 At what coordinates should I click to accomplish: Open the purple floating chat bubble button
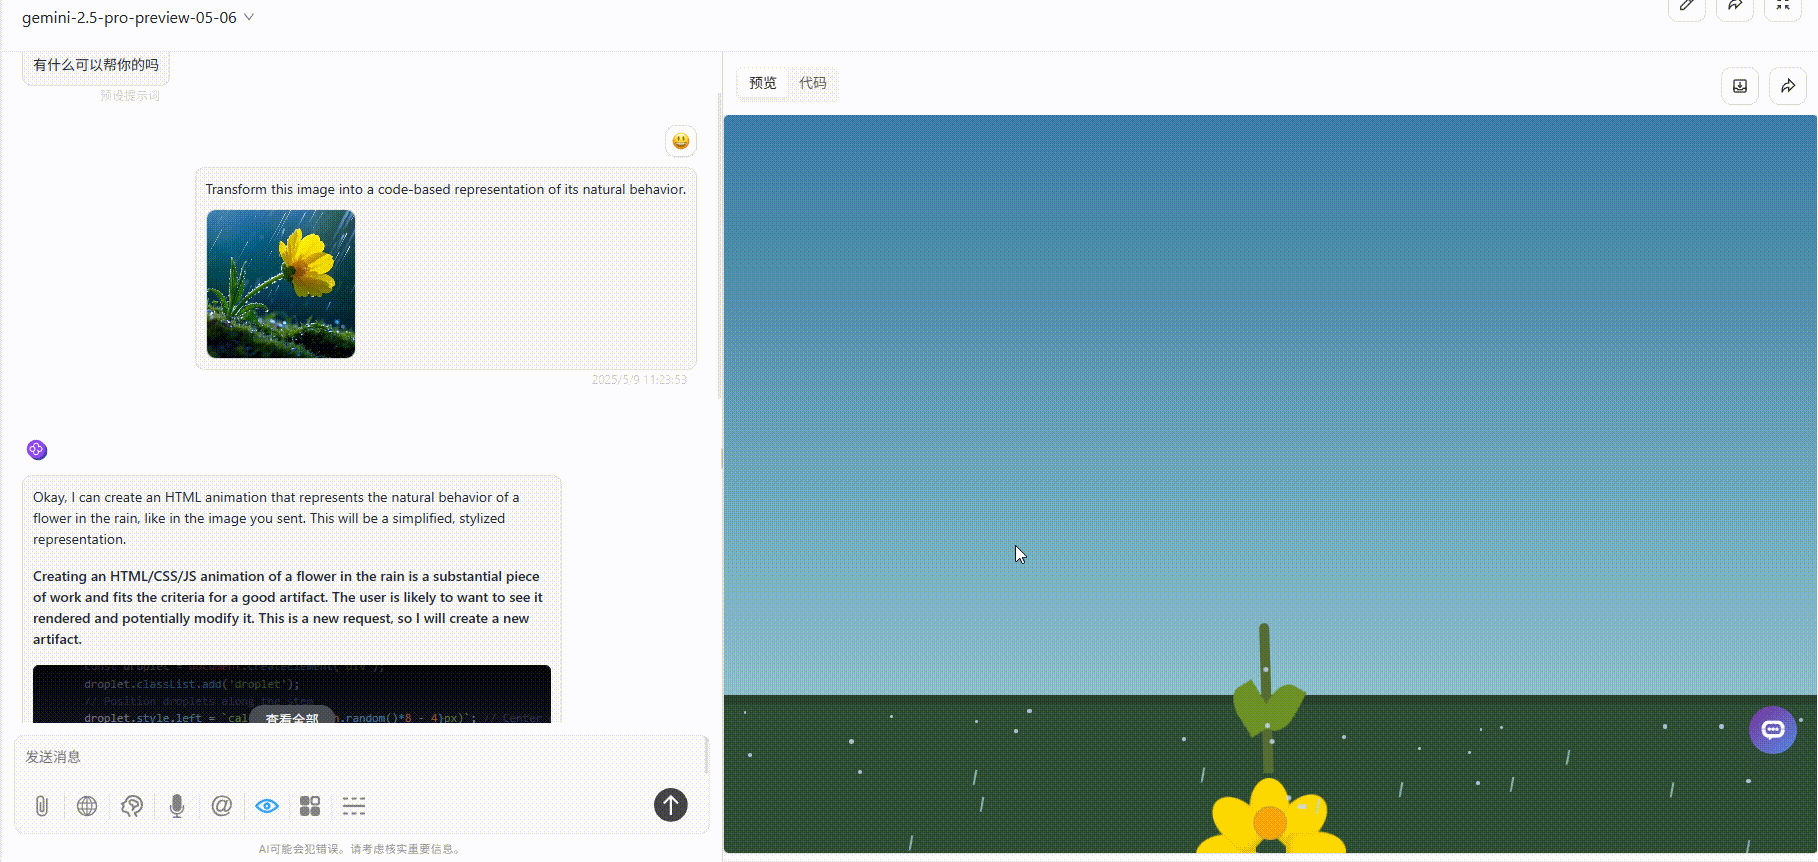pos(1773,730)
